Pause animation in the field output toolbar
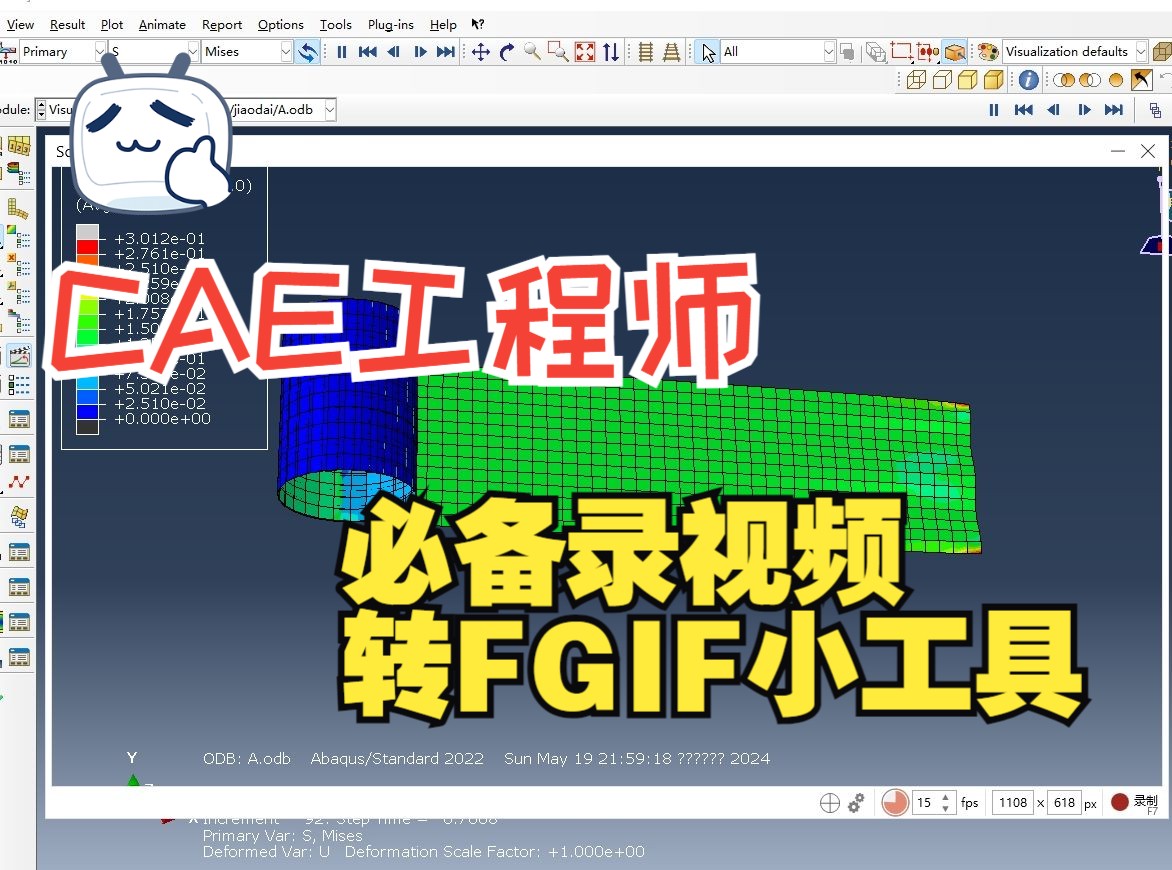The height and width of the screenshot is (870, 1172). (342, 52)
